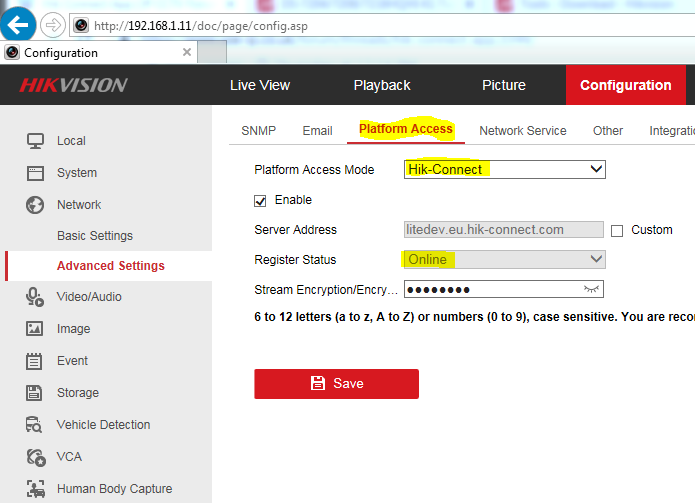This screenshot has width=695, height=503.
Task: Click the Storage disk icon
Action: coord(35,393)
